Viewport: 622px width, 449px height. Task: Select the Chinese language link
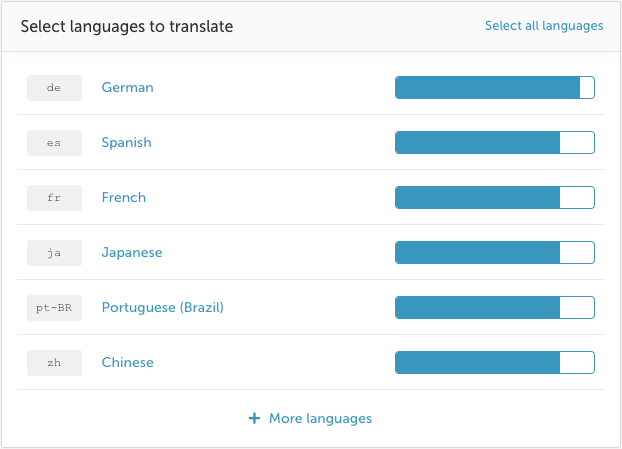pos(127,363)
